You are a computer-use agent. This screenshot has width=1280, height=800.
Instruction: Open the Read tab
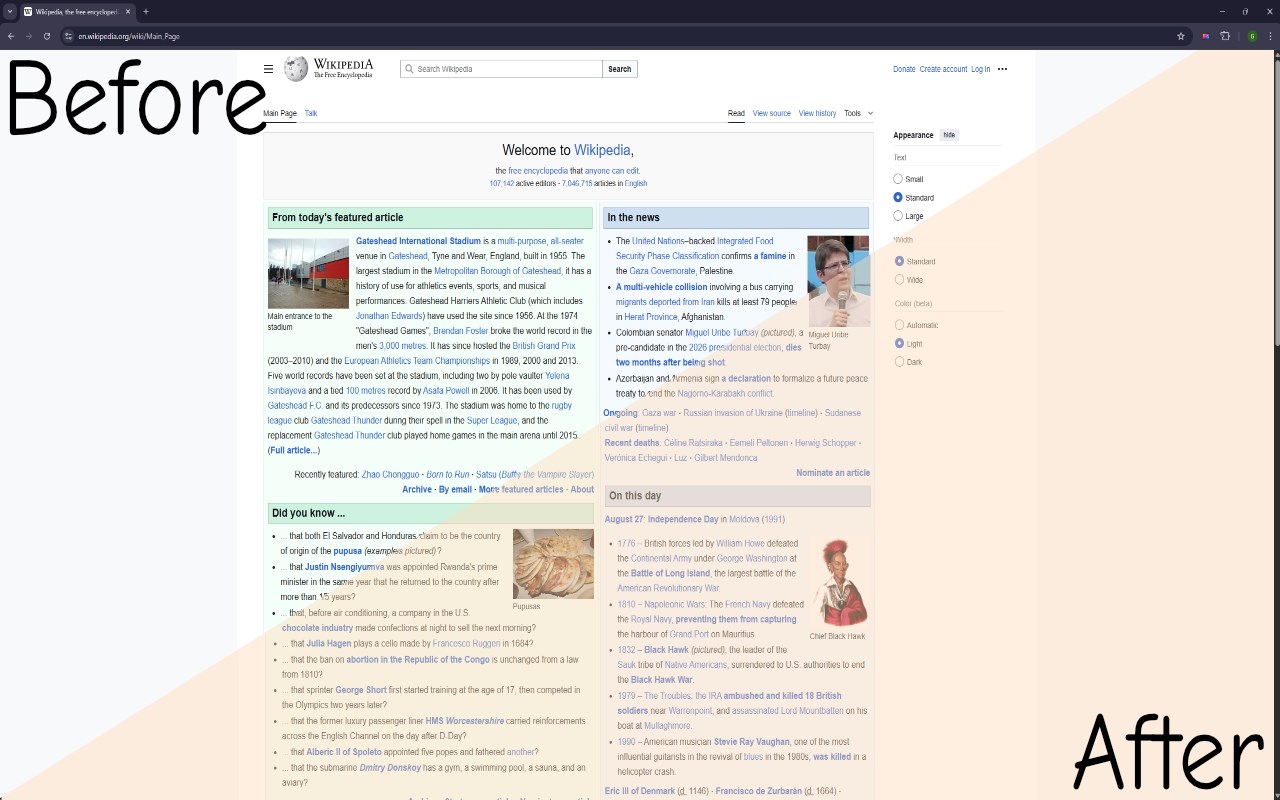click(736, 113)
